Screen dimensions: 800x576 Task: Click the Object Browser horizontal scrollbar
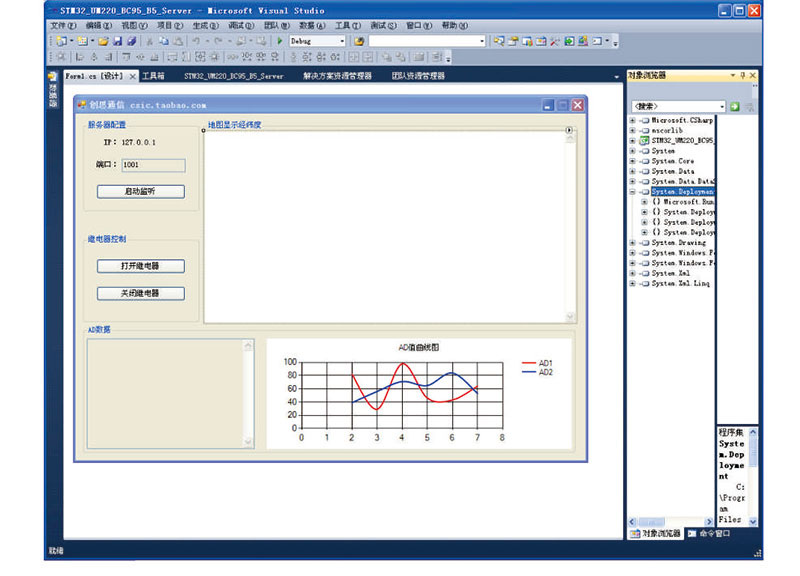point(670,521)
